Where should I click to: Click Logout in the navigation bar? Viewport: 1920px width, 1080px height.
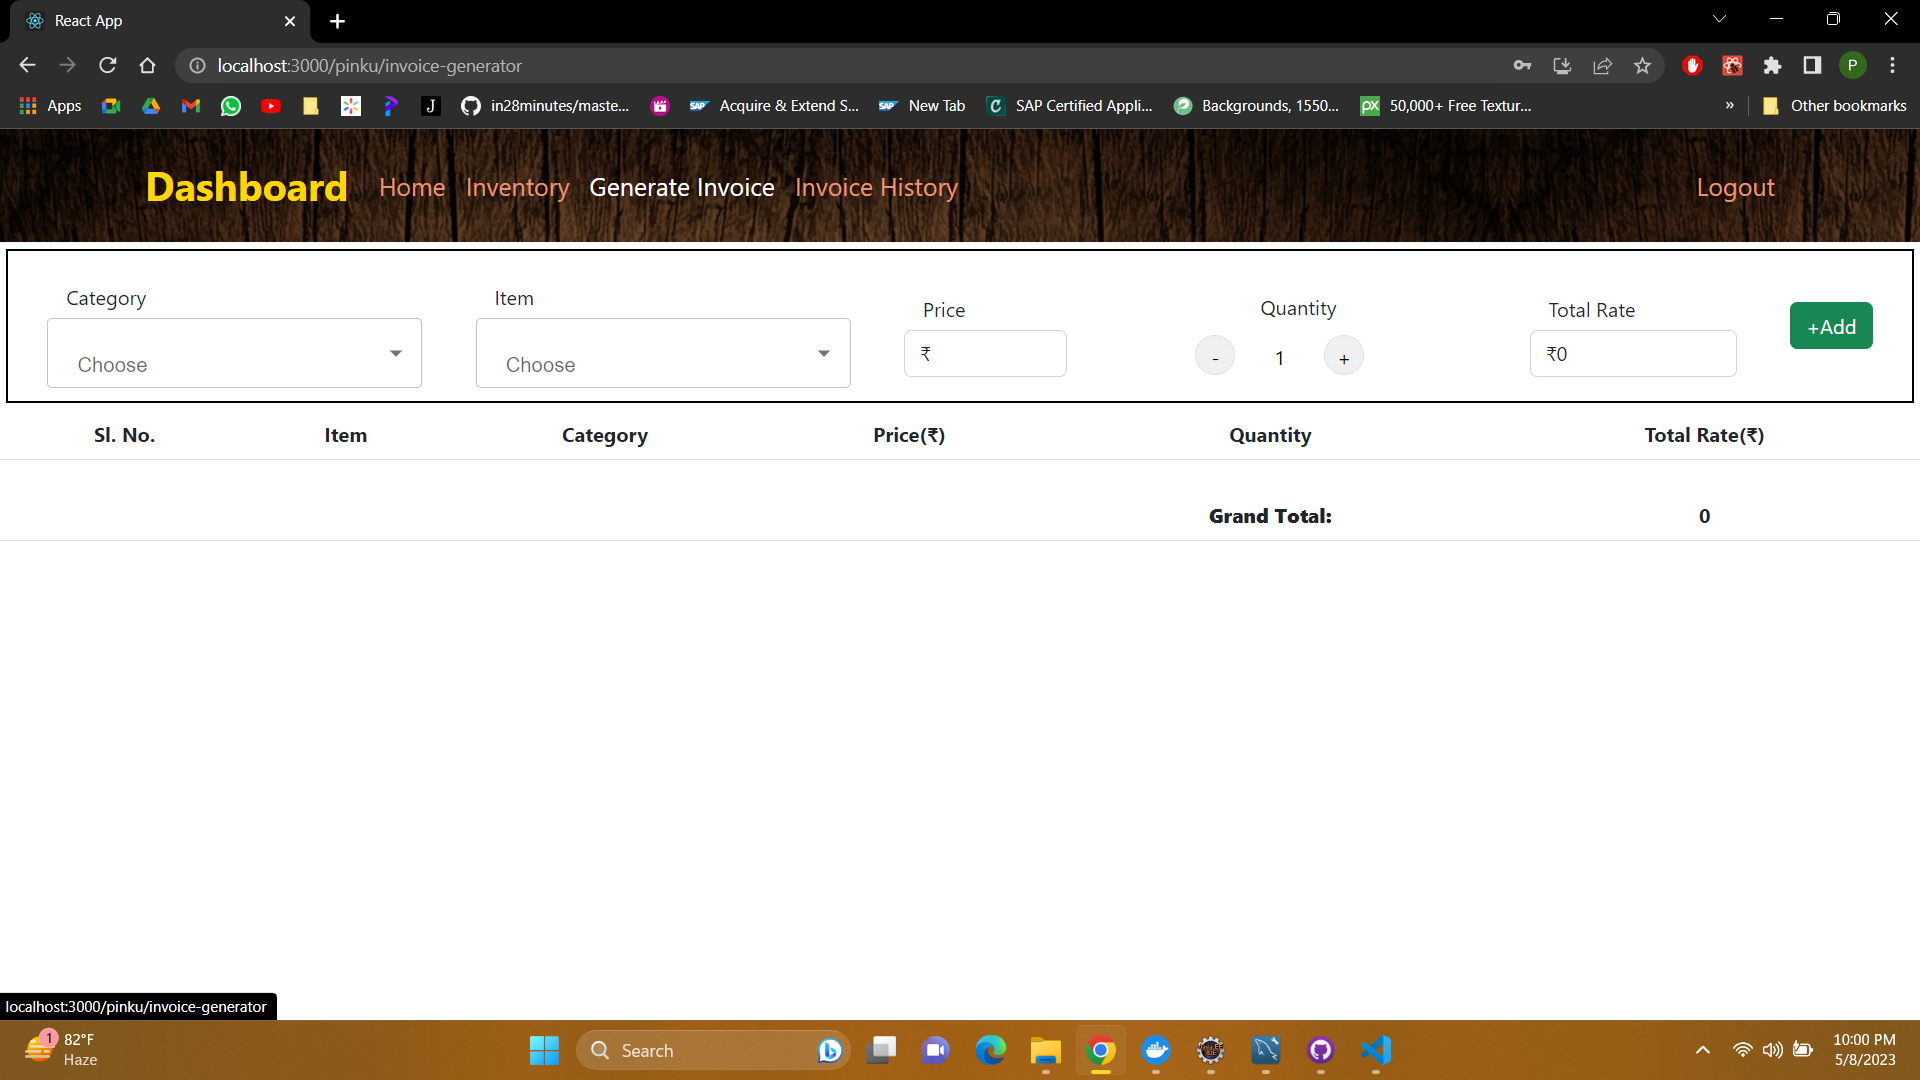(x=1736, y=187)
